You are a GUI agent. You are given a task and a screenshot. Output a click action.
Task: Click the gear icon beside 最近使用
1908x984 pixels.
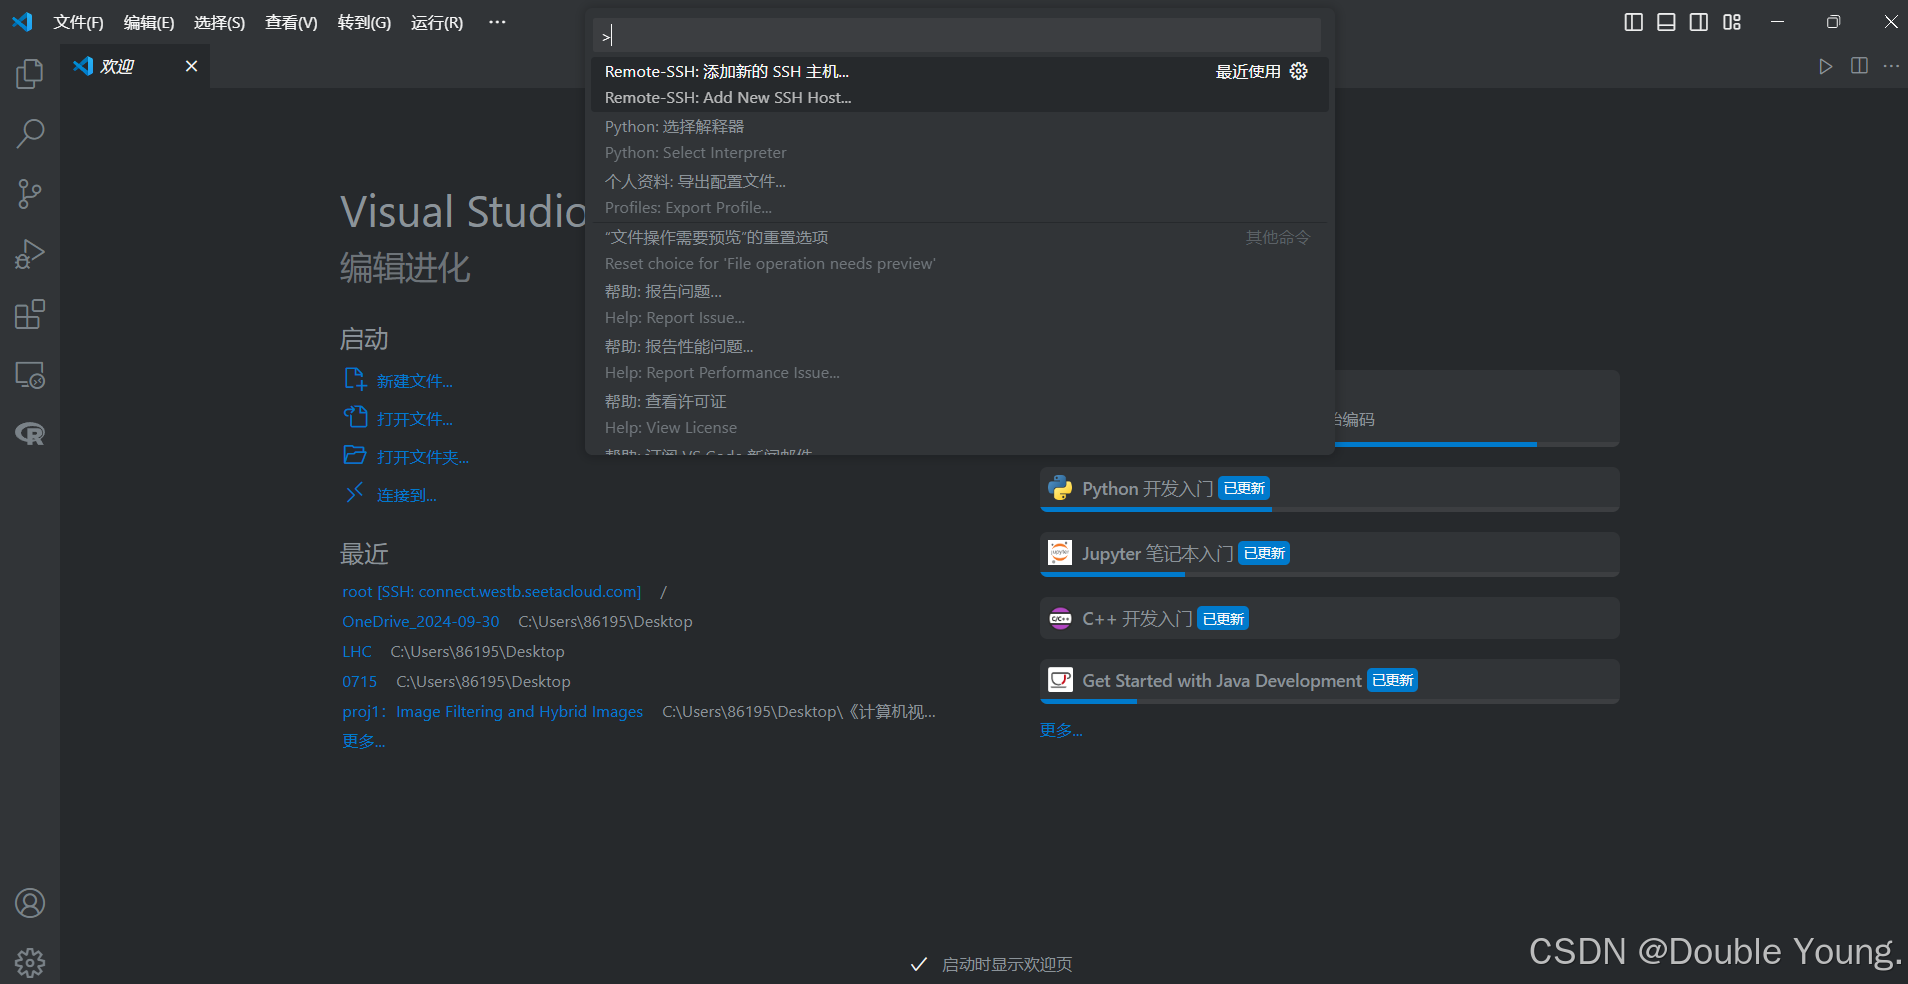pos(1298,71)
